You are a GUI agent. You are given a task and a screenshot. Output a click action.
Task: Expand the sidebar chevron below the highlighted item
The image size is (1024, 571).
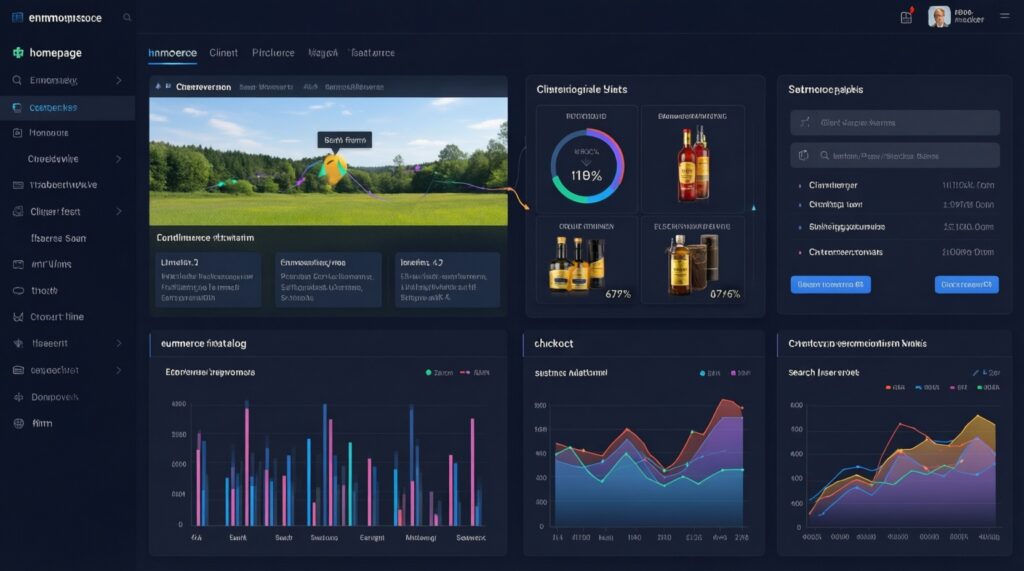coord(119,159)
